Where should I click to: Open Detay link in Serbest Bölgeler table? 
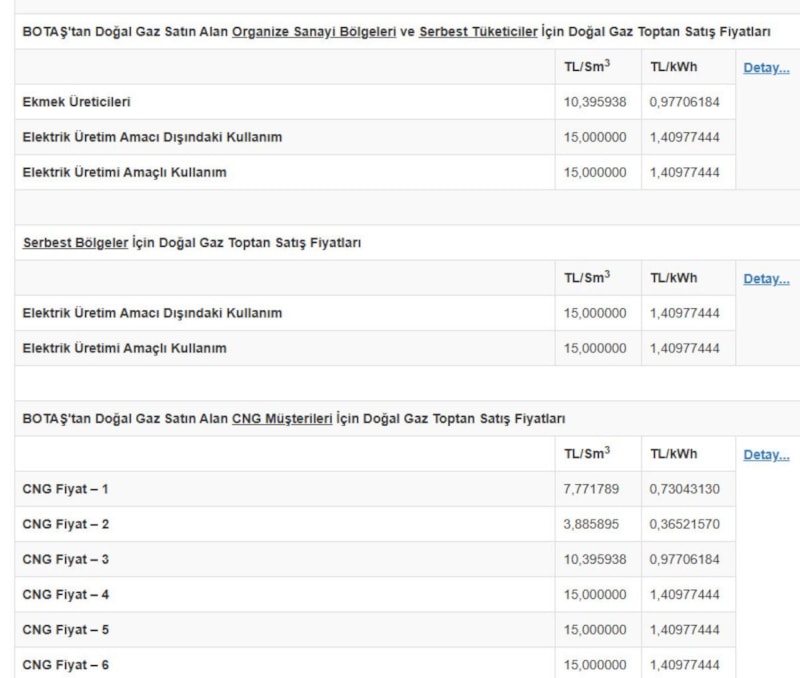pyautogui.click(x=766, y=279)
